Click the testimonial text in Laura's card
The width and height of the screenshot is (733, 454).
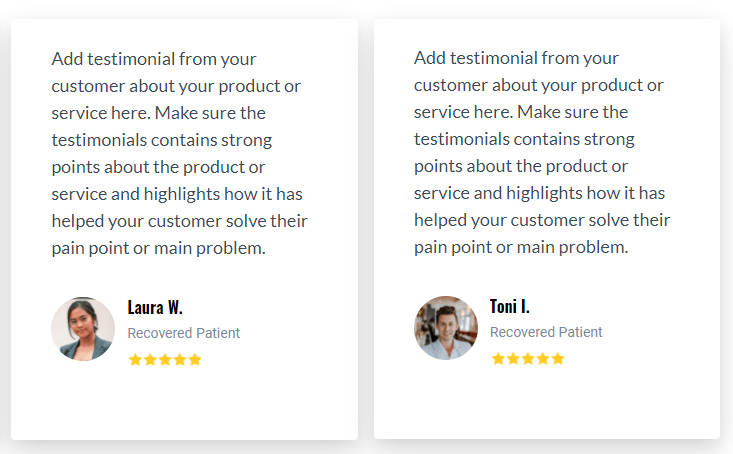(x=180, y=153)
